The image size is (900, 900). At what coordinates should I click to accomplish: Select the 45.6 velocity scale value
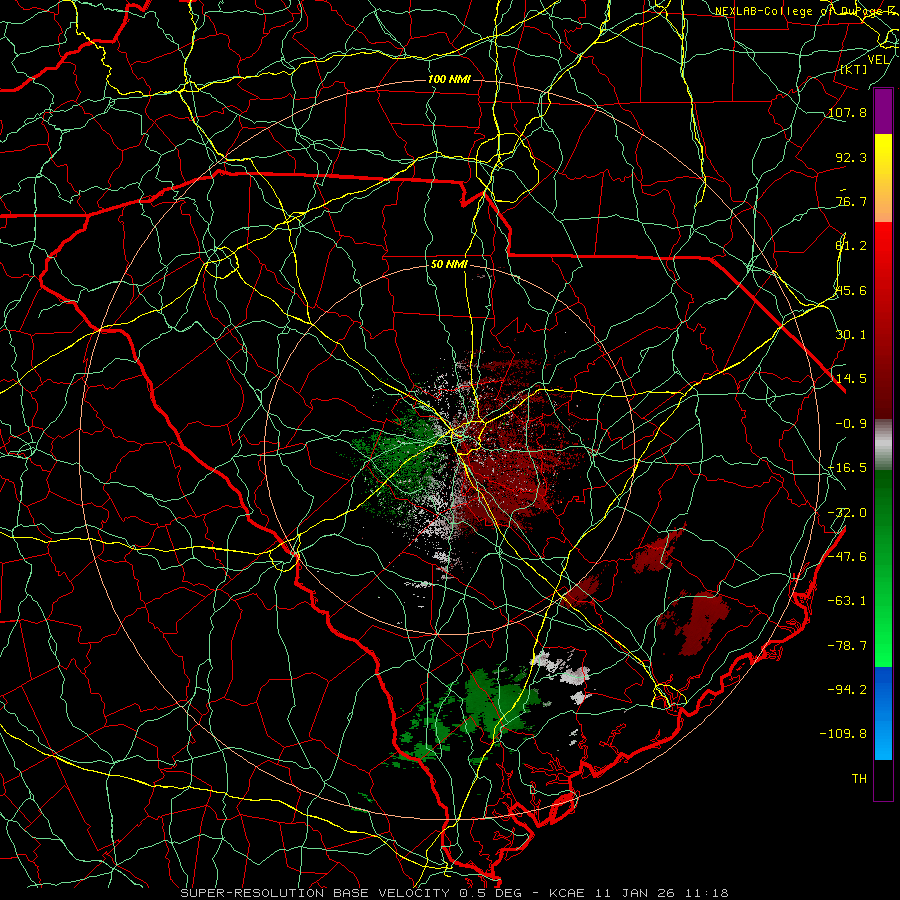[x=851, y=290]
